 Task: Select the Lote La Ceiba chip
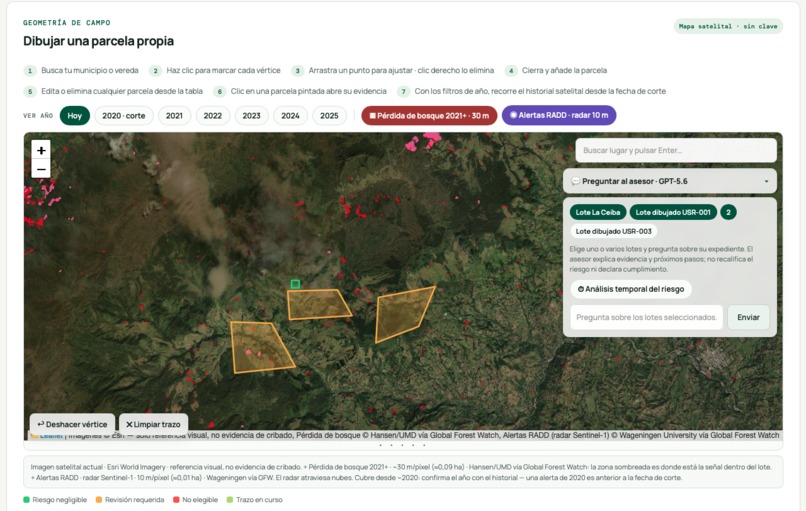click(598, 212)
